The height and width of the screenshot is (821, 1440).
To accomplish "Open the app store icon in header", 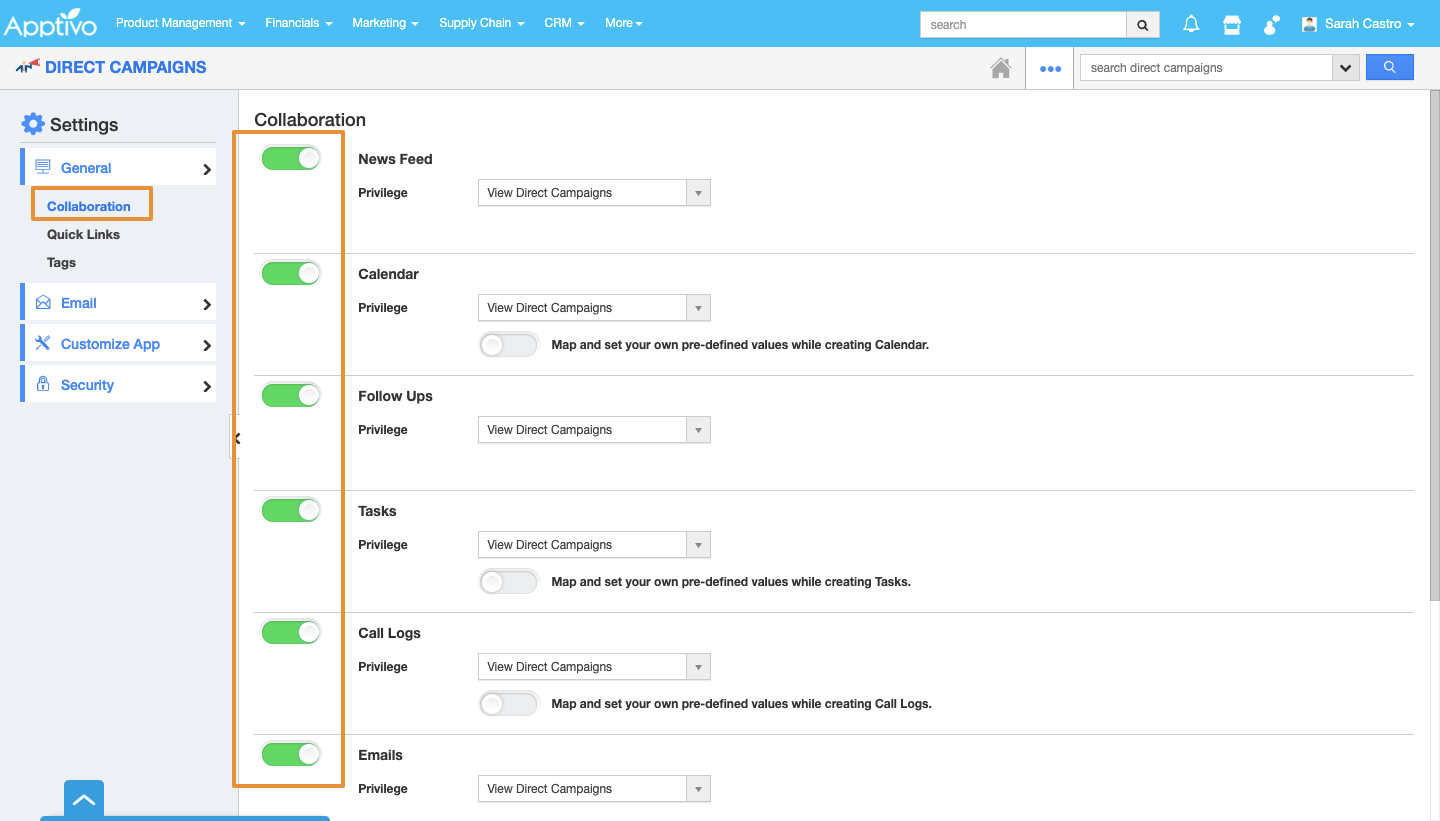I will pyautogui.click(x=1232, y=24).
